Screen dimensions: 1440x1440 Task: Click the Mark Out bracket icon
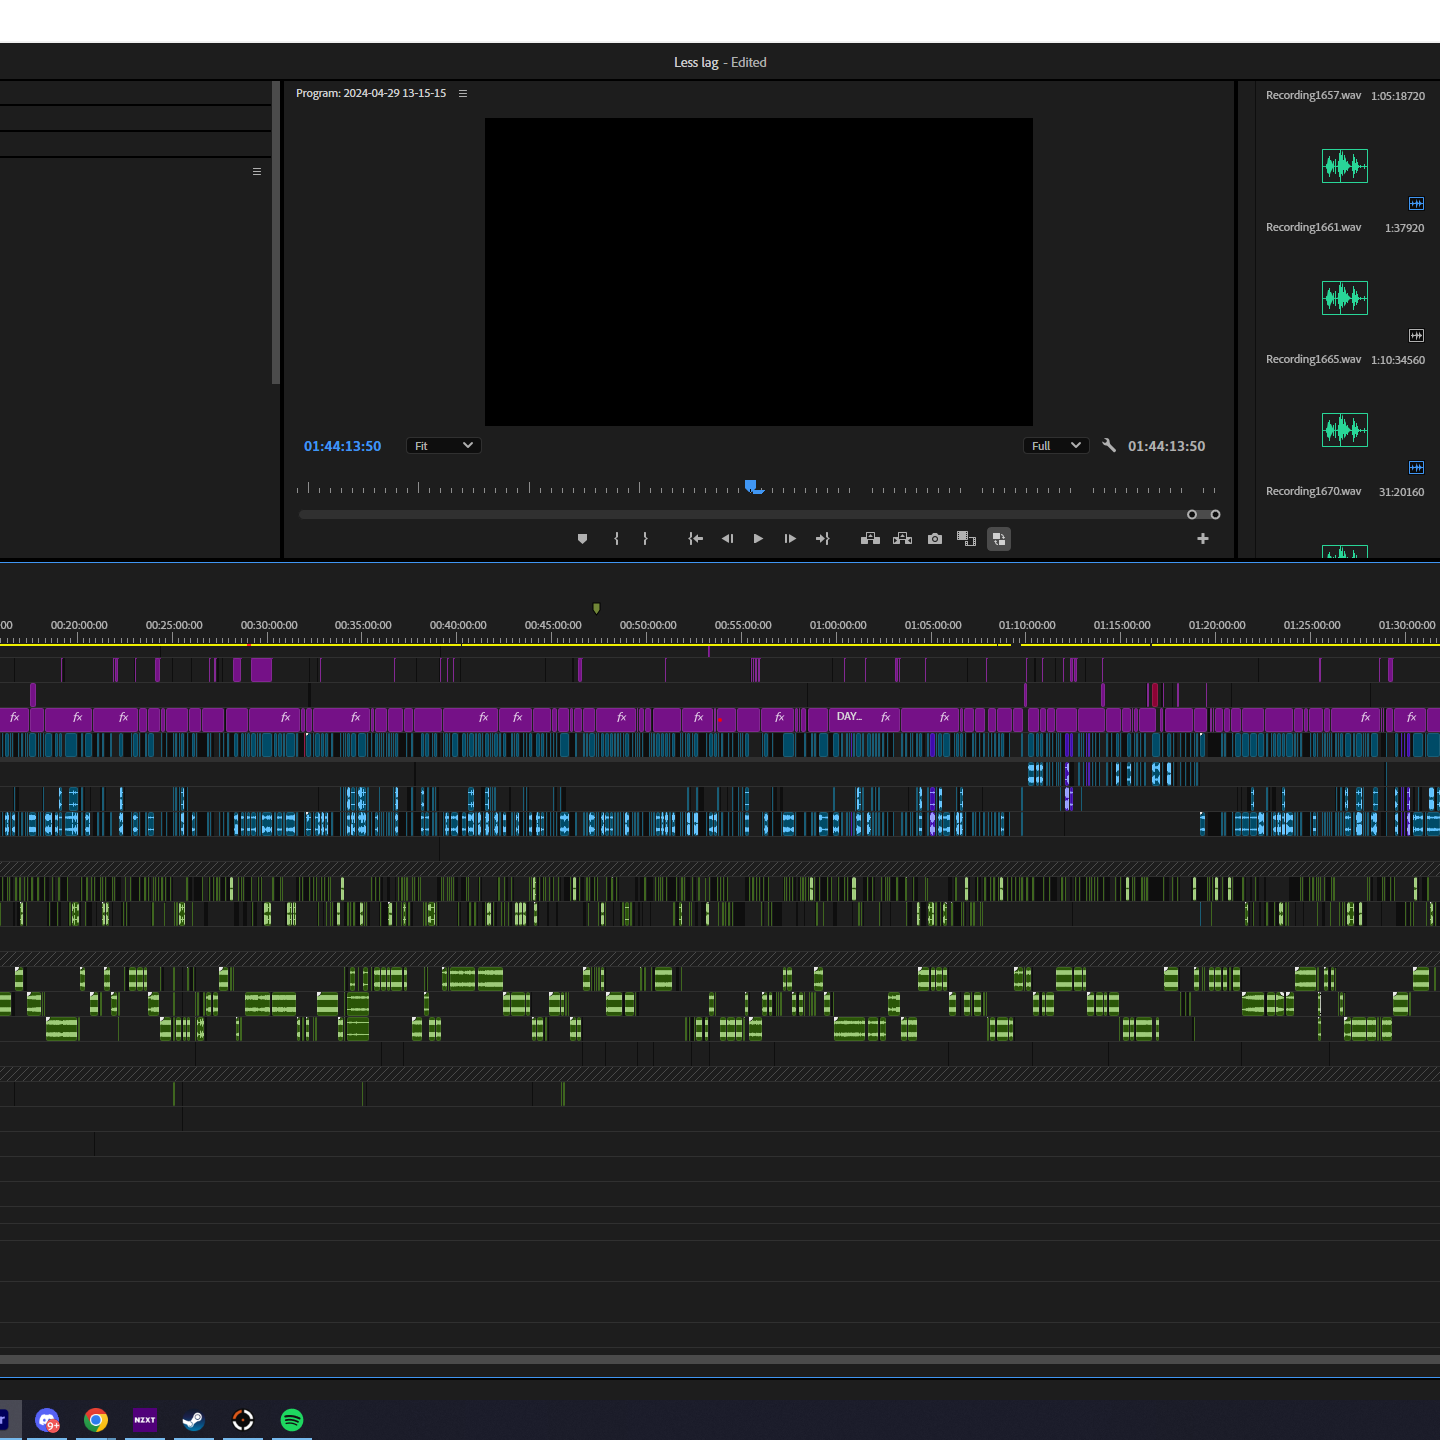pos(645,539)
